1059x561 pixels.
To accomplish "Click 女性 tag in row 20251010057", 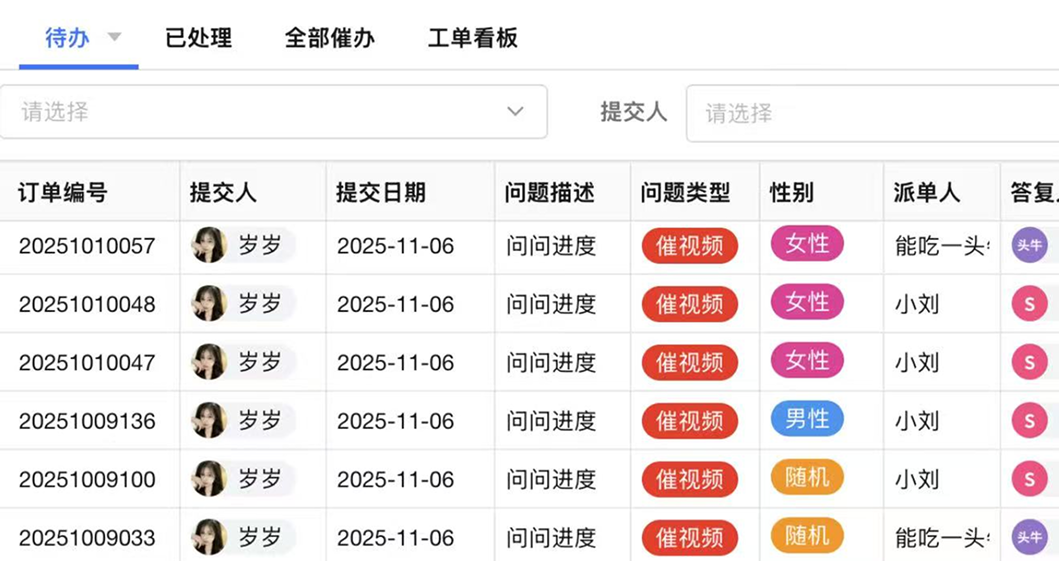I will tap(807, 244).
